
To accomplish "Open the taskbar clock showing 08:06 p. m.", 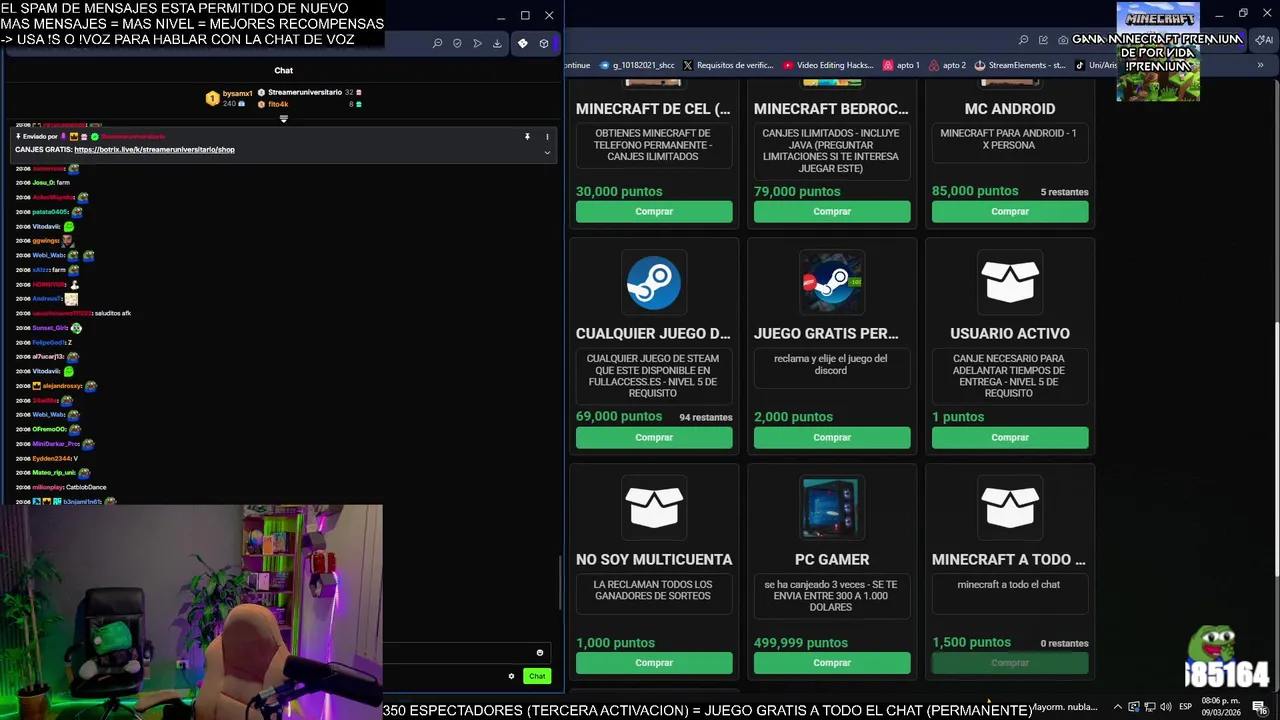I will point(1219,707).
